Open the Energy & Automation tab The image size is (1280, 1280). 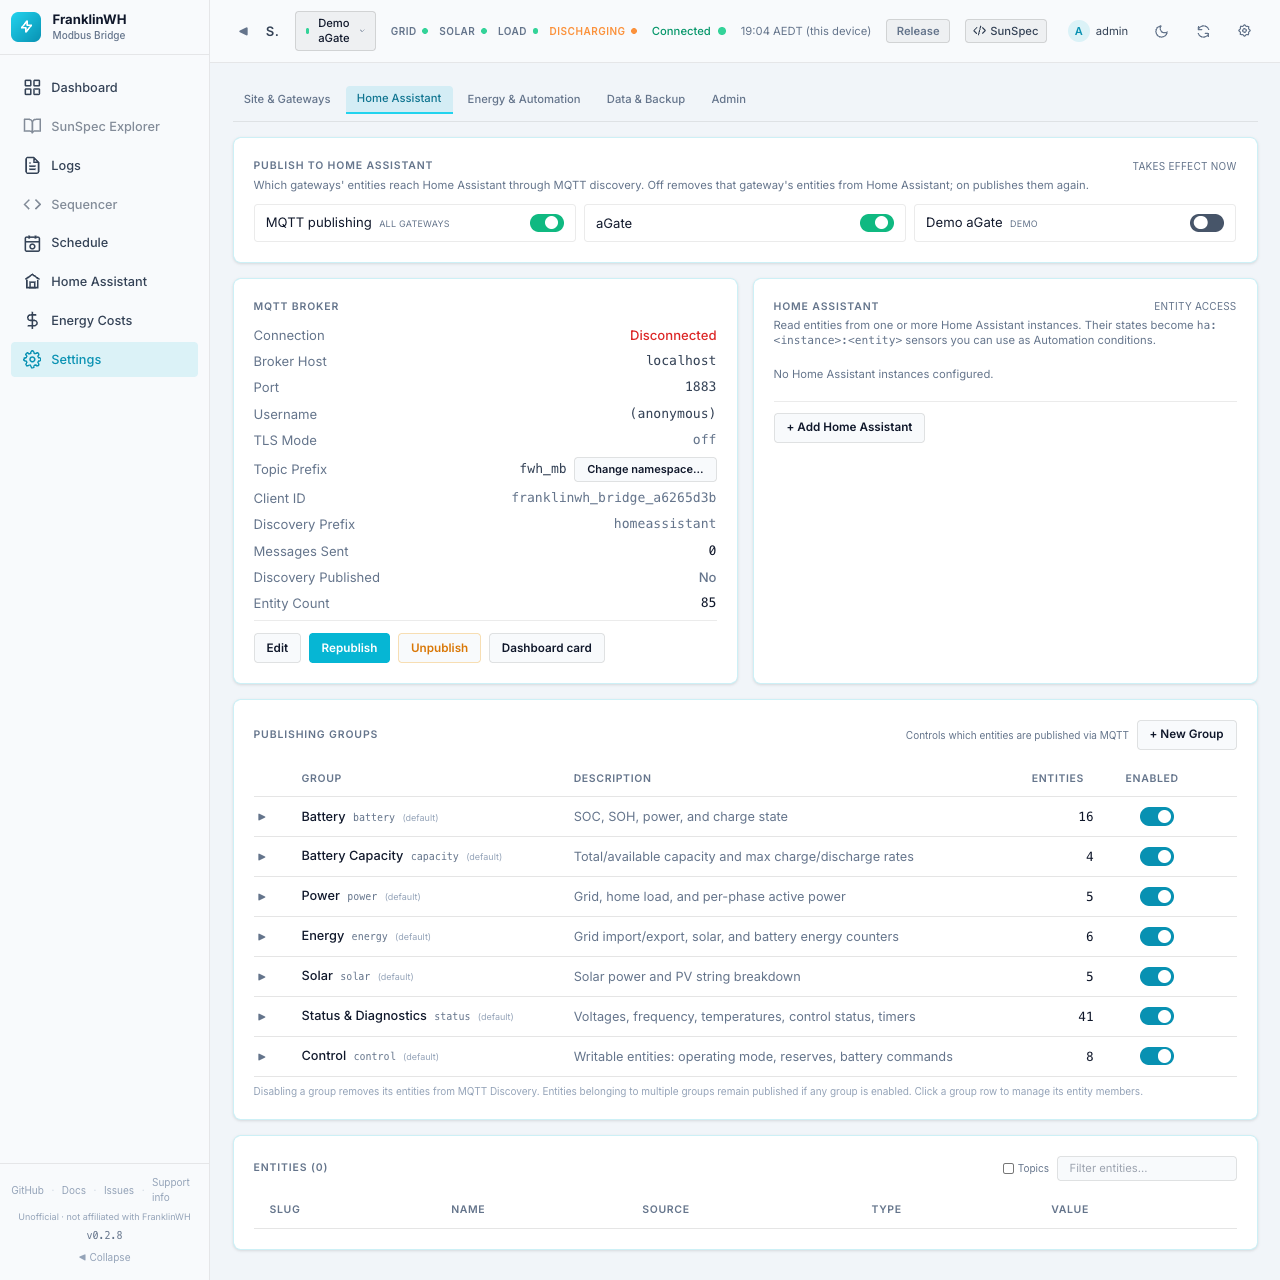[x=524, y=99]
